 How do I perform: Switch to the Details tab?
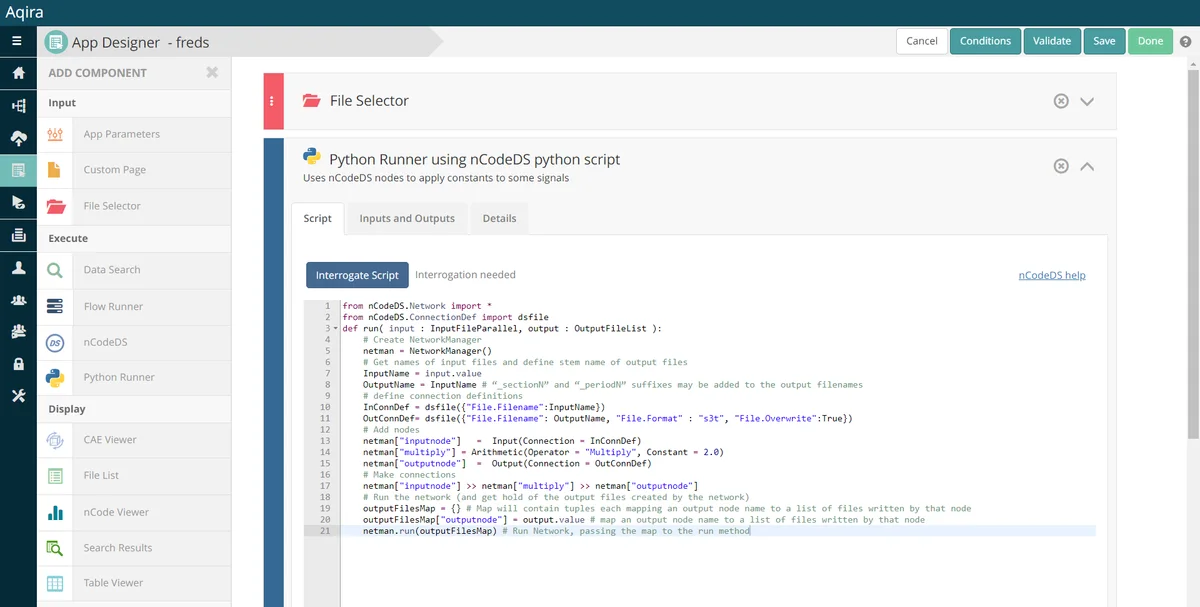click(x=500, y=218)
